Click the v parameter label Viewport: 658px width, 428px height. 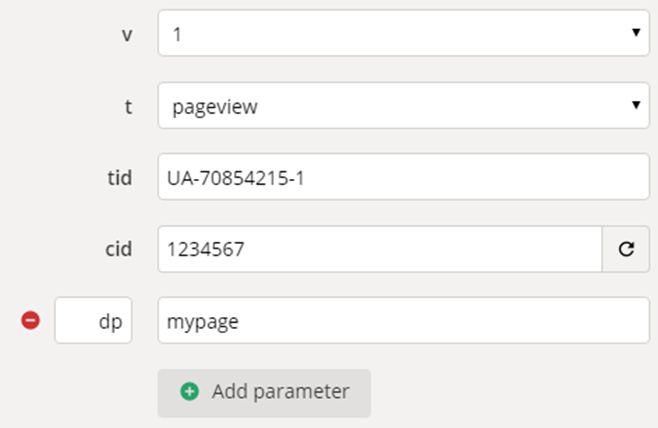(125, 33)
